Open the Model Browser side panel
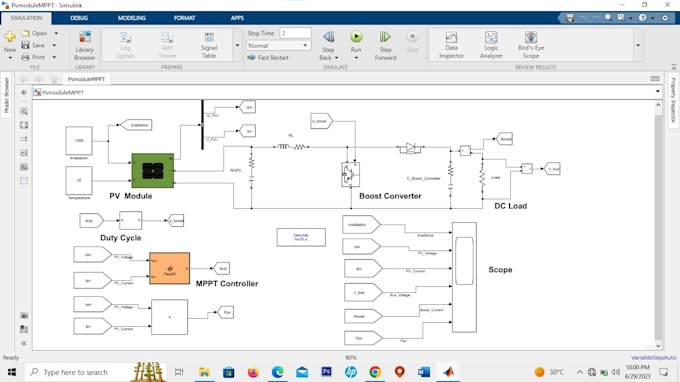Viewport: 680px width, 382px height. click(x=6, y=95)
